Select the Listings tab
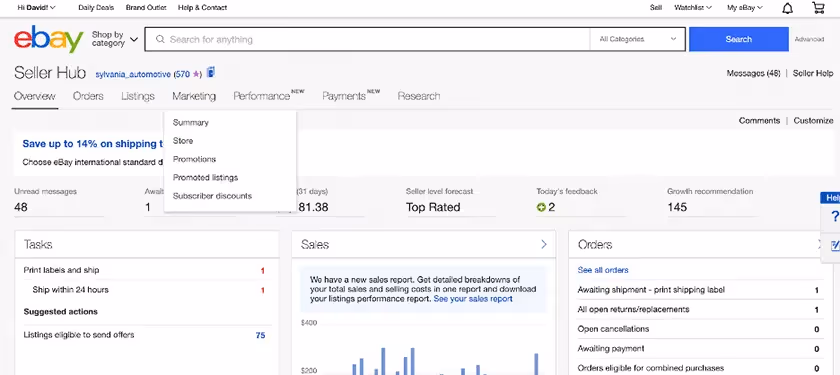 click(x=138, y=96)
